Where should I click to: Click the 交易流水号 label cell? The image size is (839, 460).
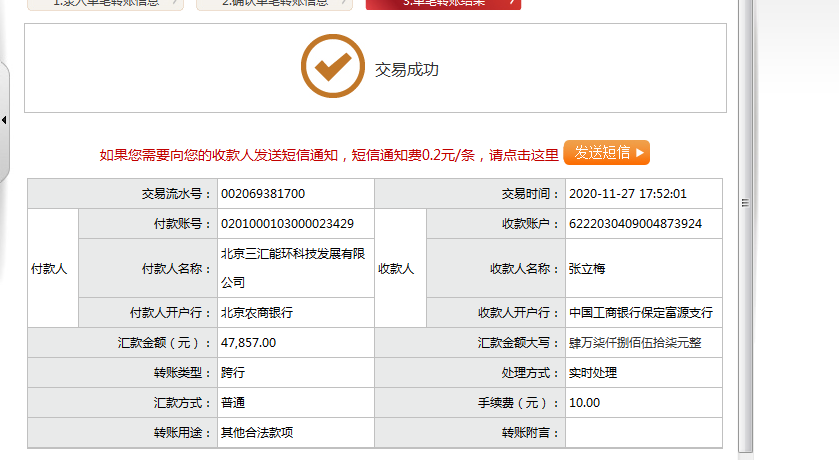click(123, 194)
